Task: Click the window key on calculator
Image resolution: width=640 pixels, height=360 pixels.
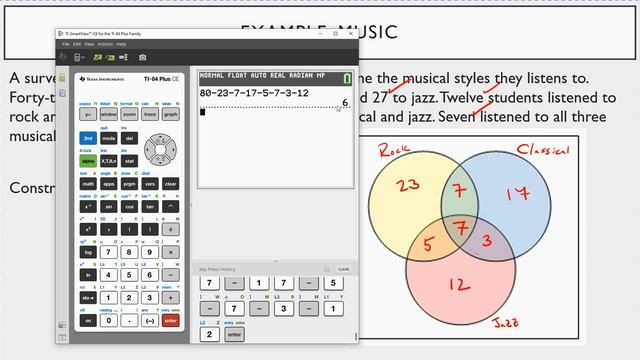Action: point(109,114)
